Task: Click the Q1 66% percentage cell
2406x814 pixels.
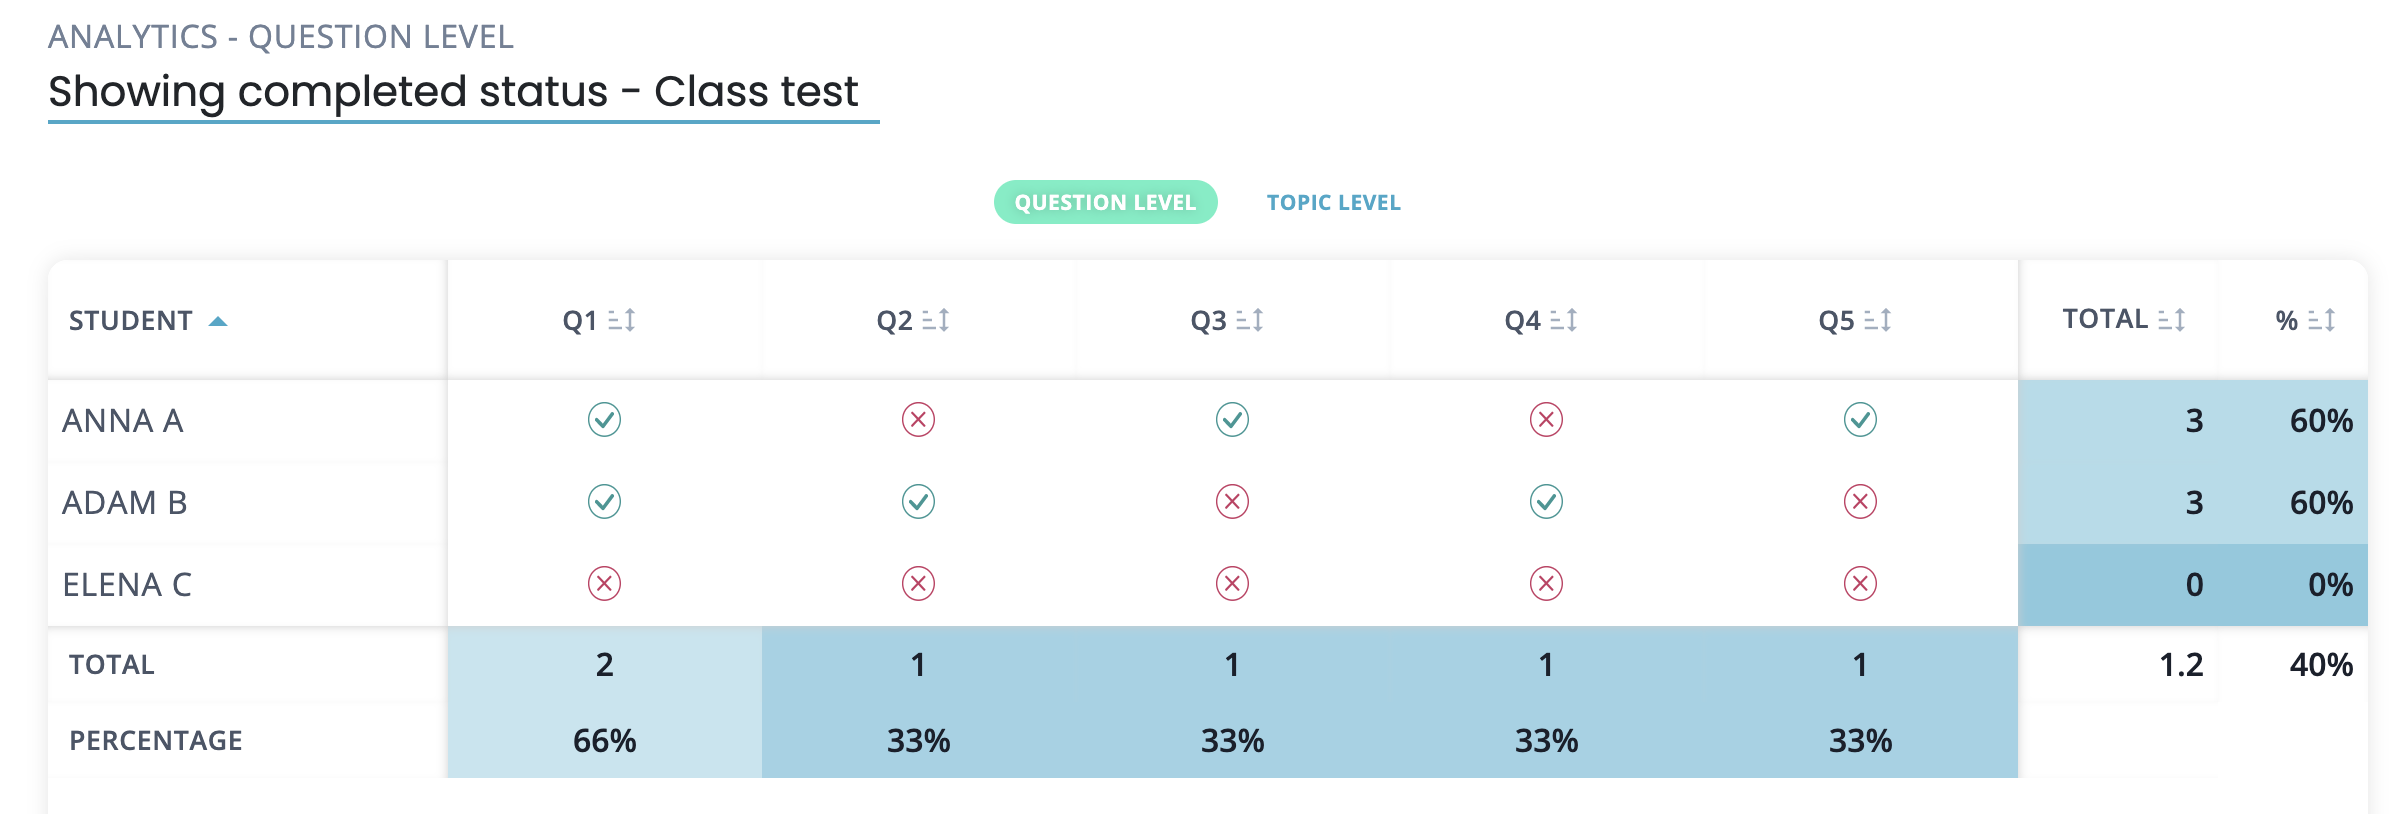Action: [x=604, y=741]
